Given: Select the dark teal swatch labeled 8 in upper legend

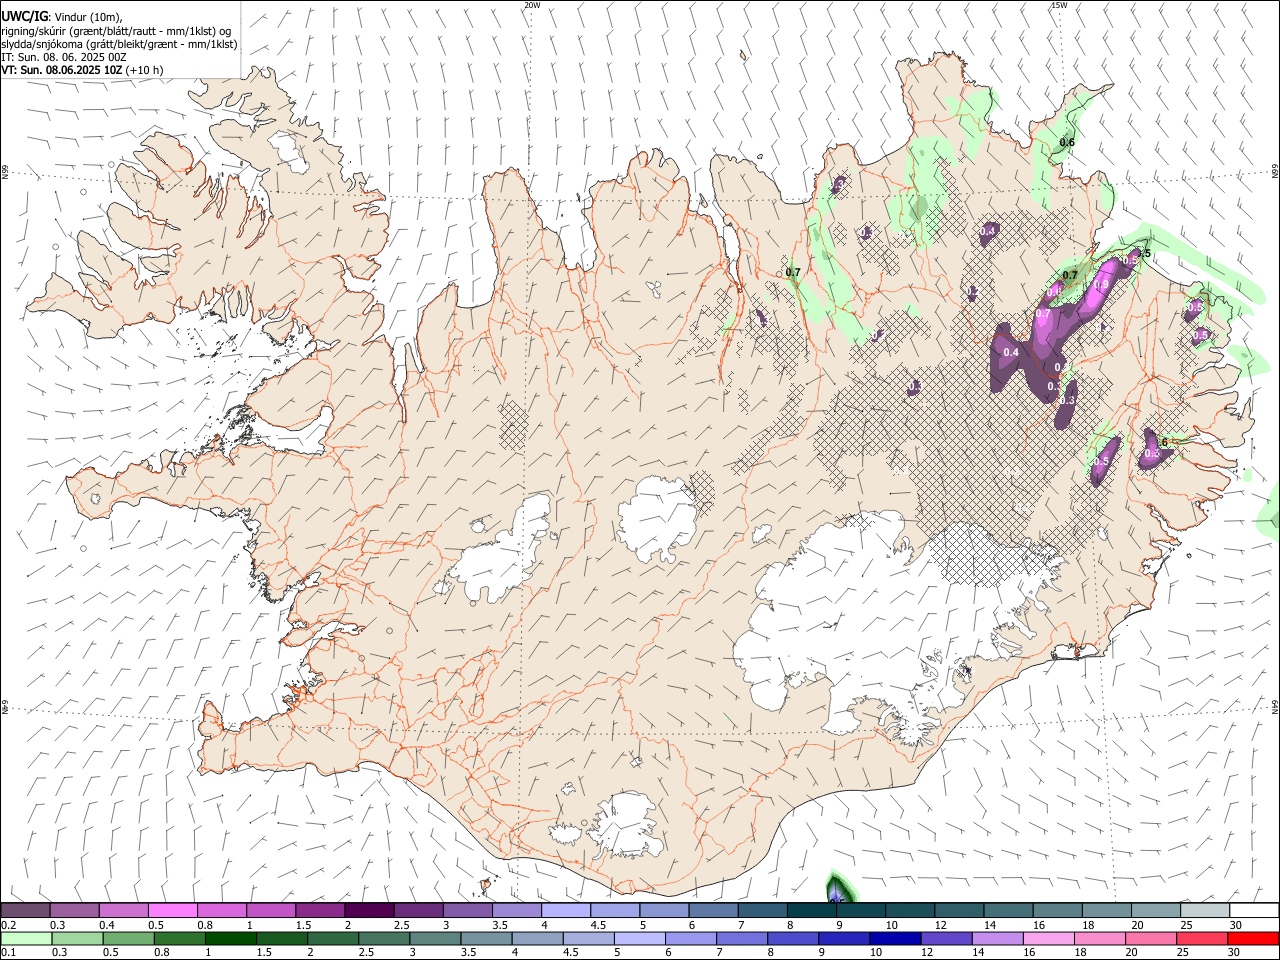Looking at the screenshot, I should point(811,910).
